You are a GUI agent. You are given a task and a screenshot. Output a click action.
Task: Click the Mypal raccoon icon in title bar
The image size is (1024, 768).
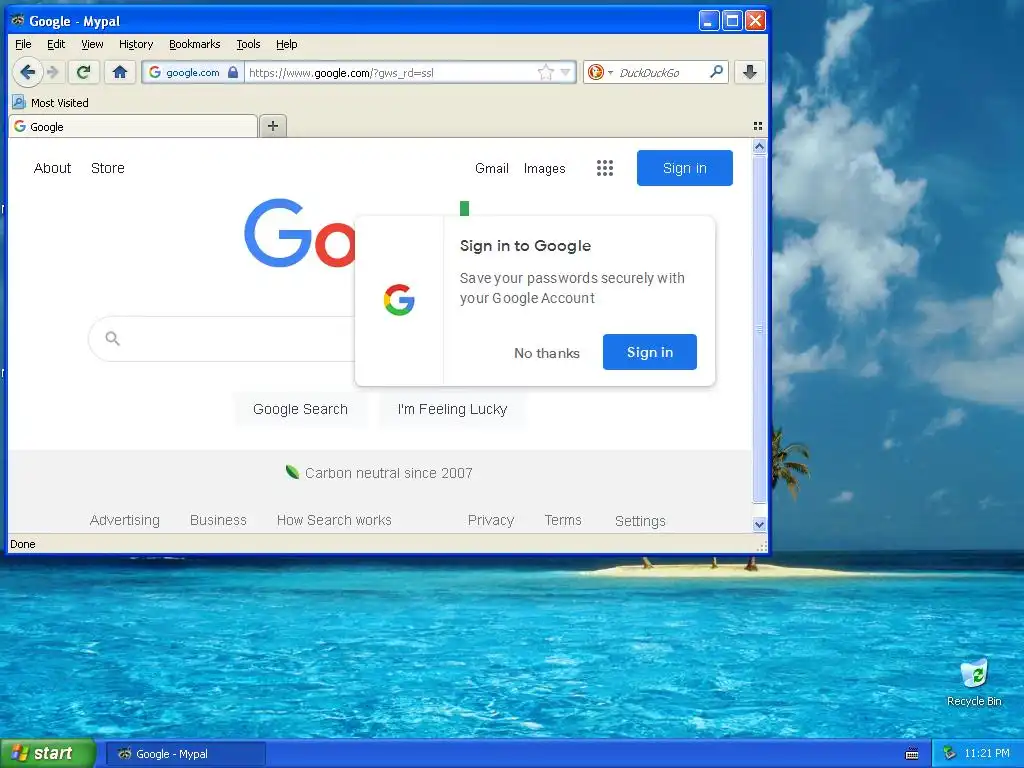coord(18,20)
